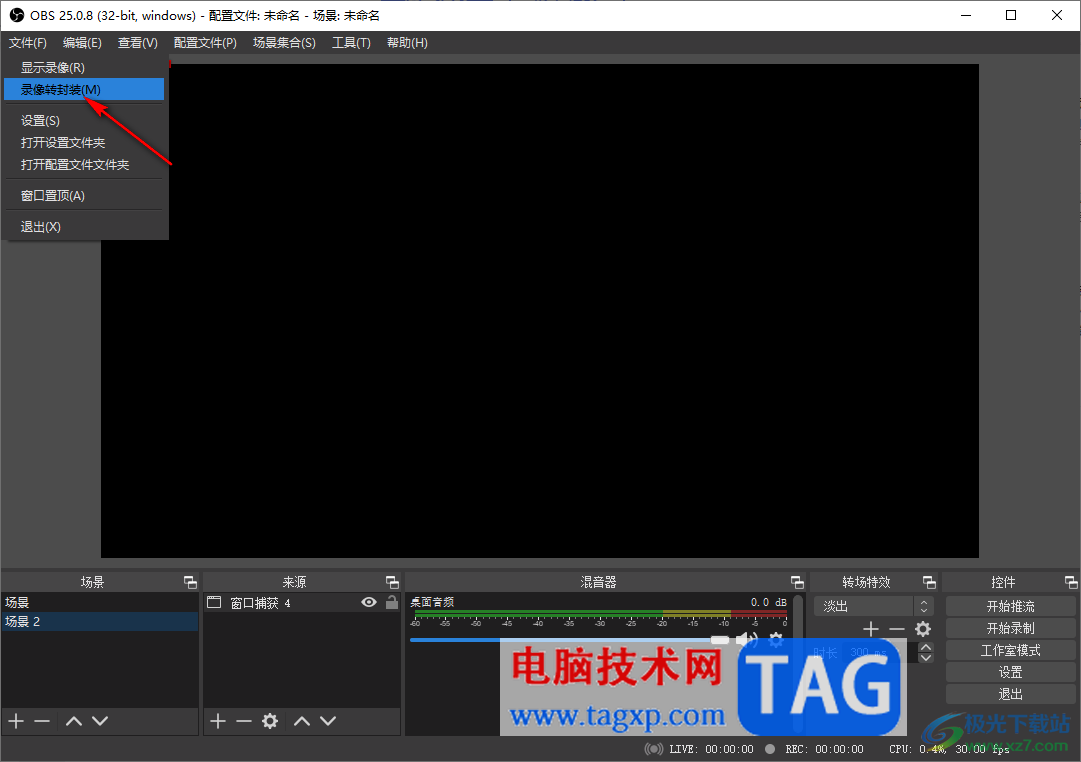Open source properties gear icon
This screenshot has width=1081, height=762.
[x=270, y=721]
